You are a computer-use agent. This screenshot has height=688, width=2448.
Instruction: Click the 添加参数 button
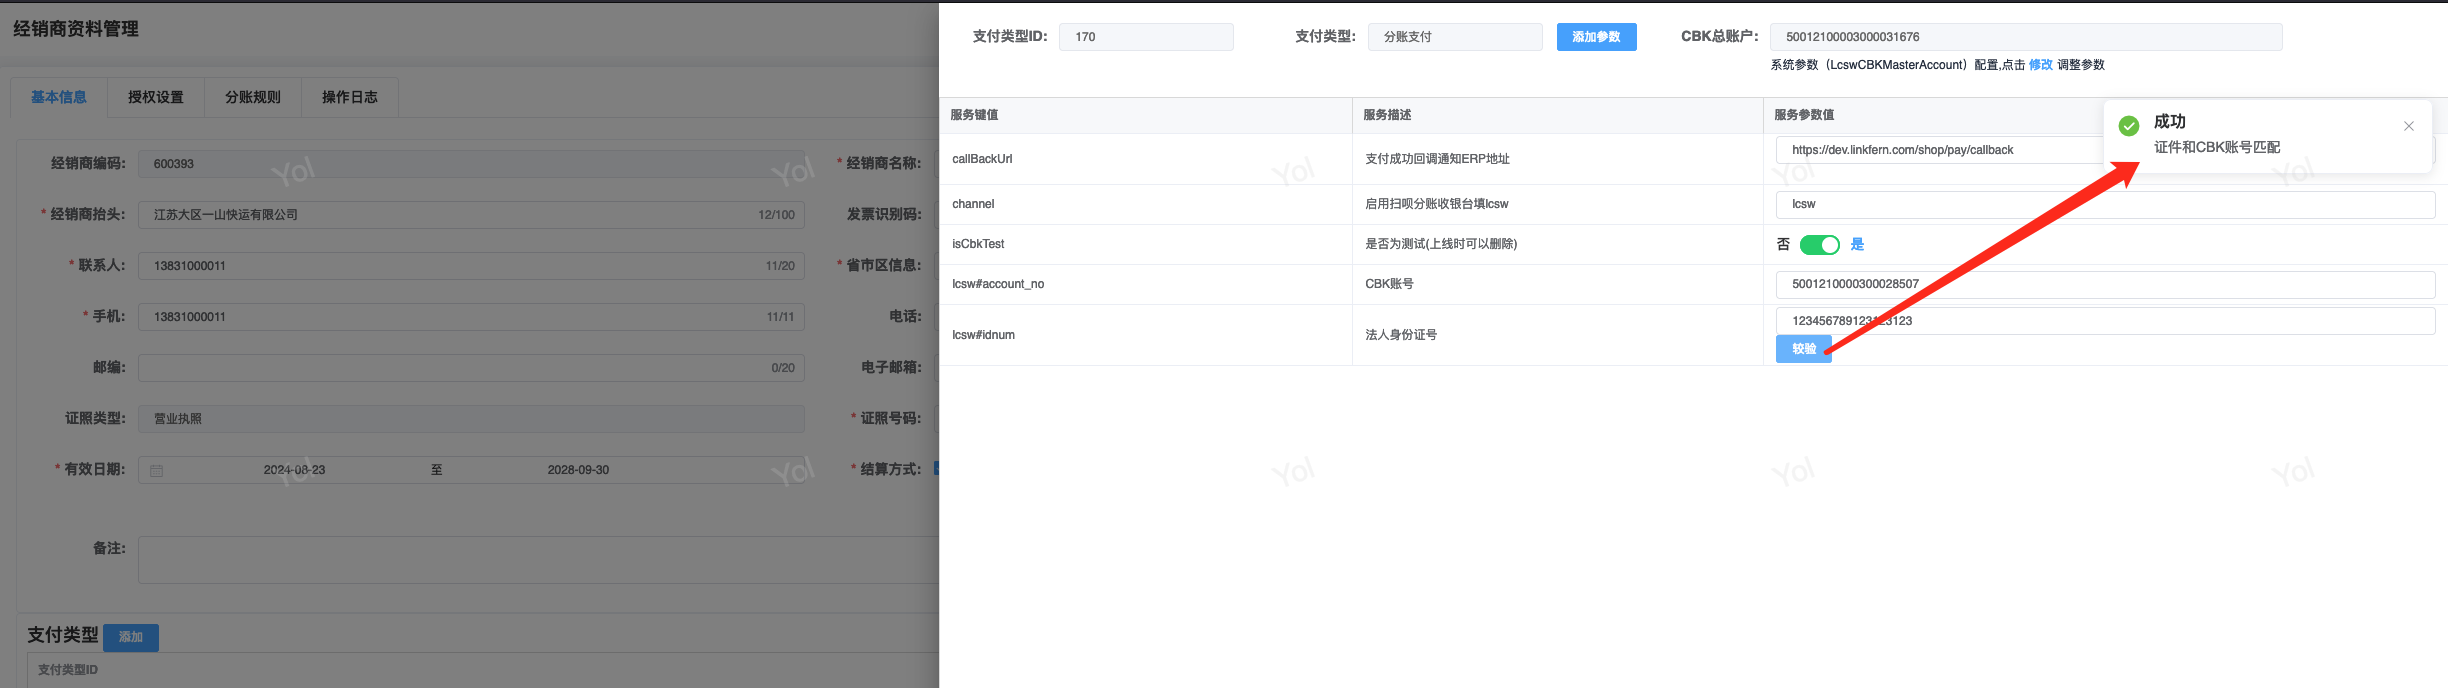pyautogui.click(x=1596, y=37)
